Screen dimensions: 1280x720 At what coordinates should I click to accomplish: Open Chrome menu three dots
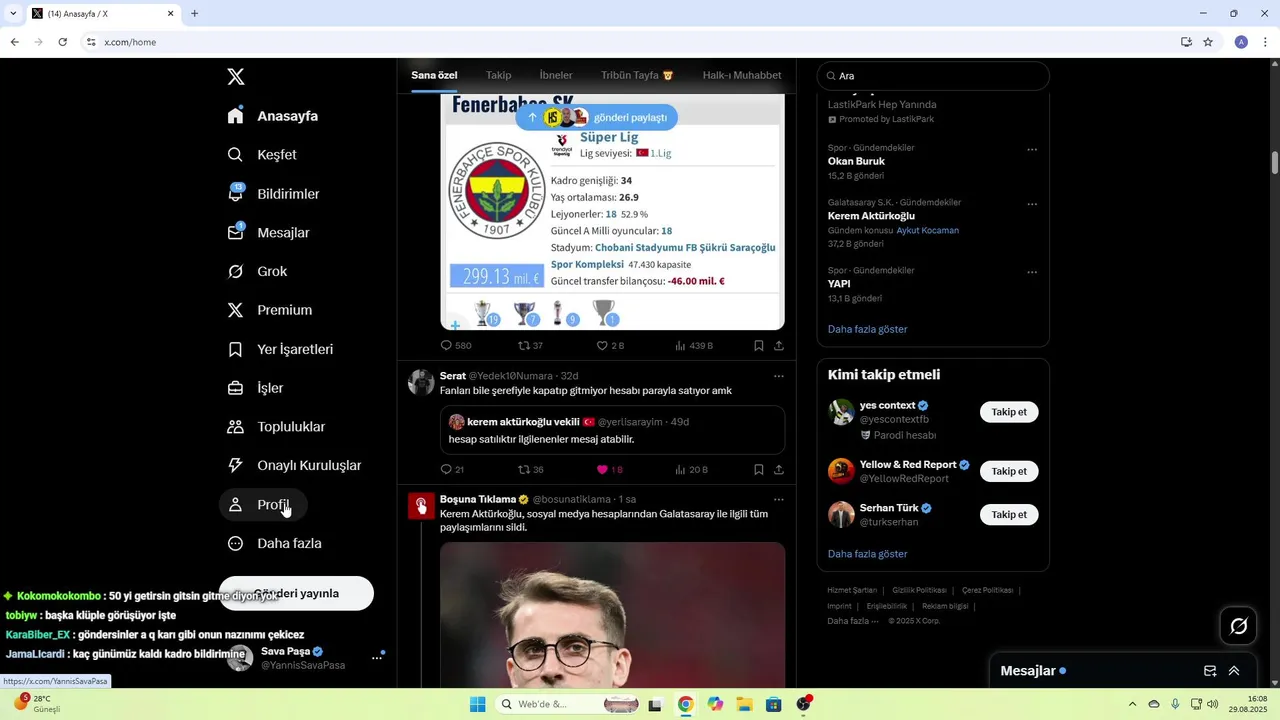coord(1265,42)
